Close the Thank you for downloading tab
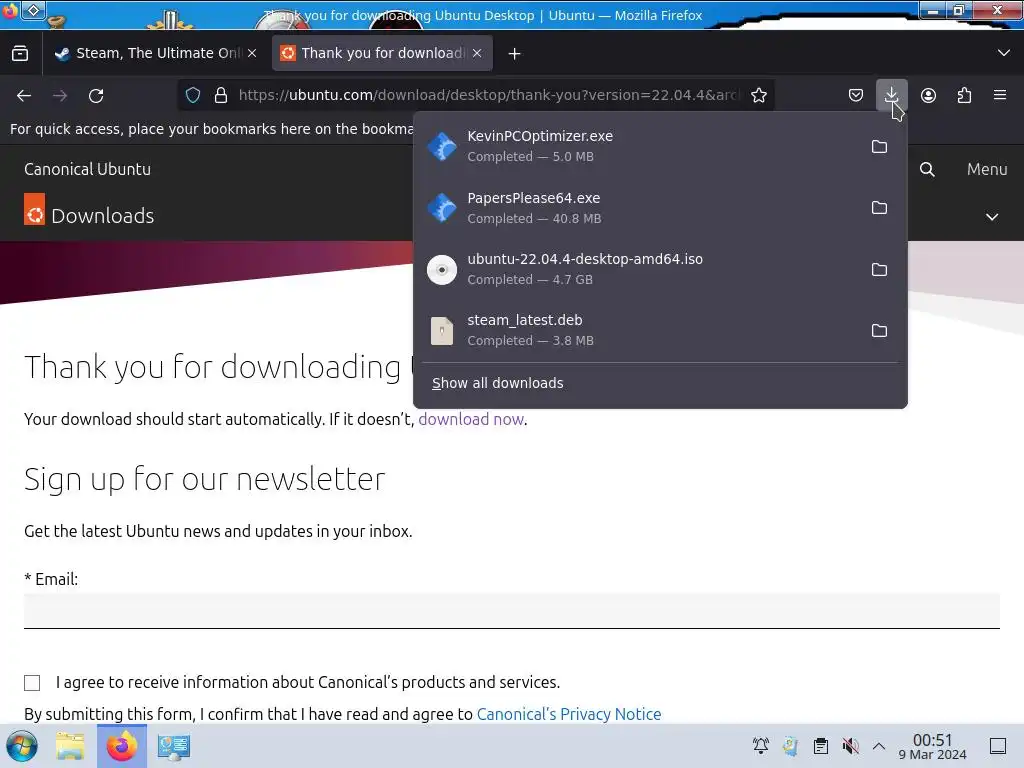Screen dimensions: 1024x768 click(x=477, y=54)
